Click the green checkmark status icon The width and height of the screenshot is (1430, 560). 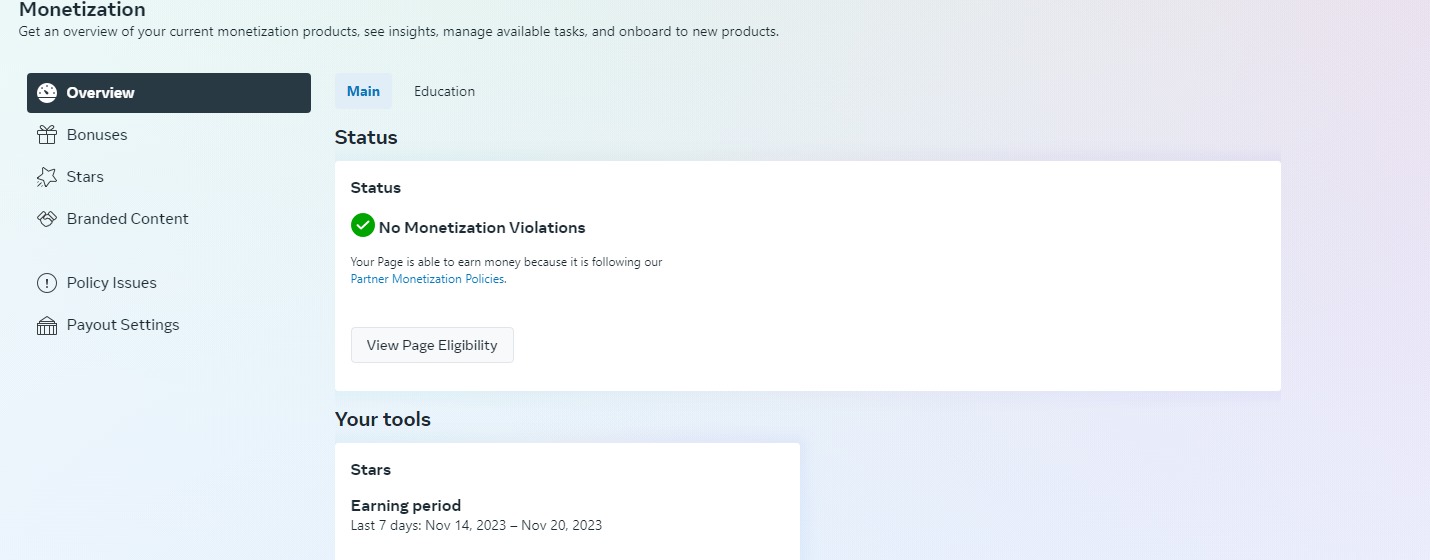point(363,225)
